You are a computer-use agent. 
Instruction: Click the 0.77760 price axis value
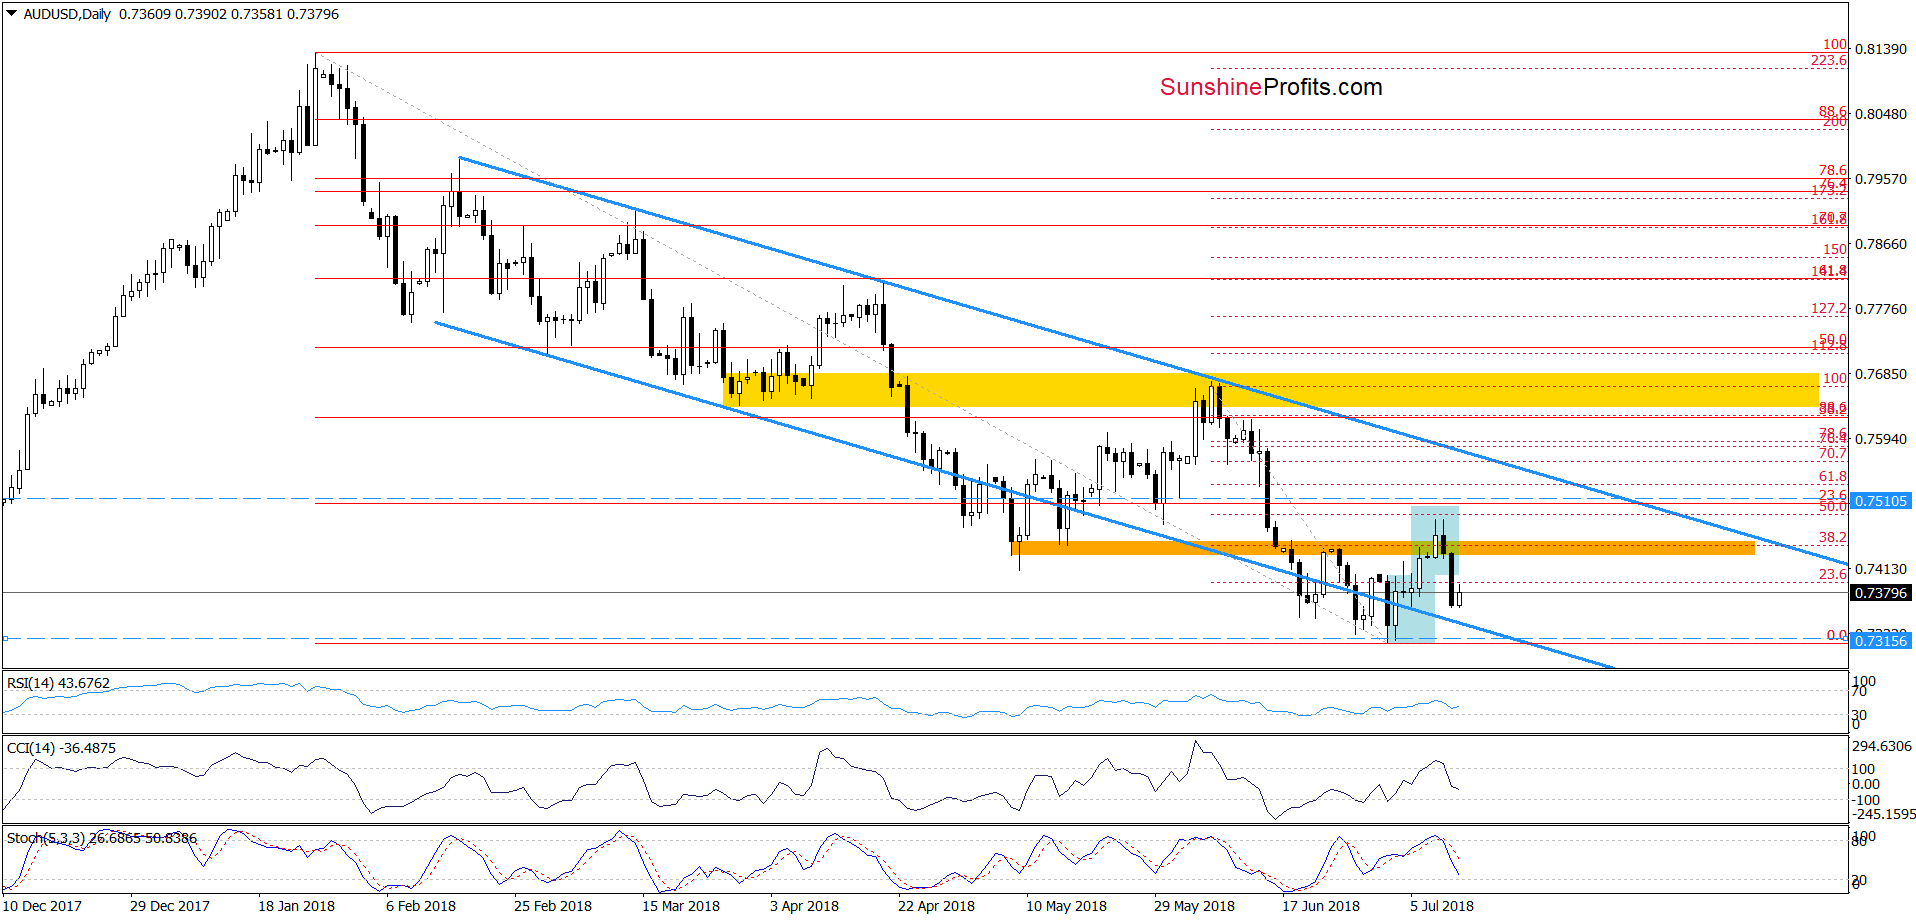(x=1881, y=309)
